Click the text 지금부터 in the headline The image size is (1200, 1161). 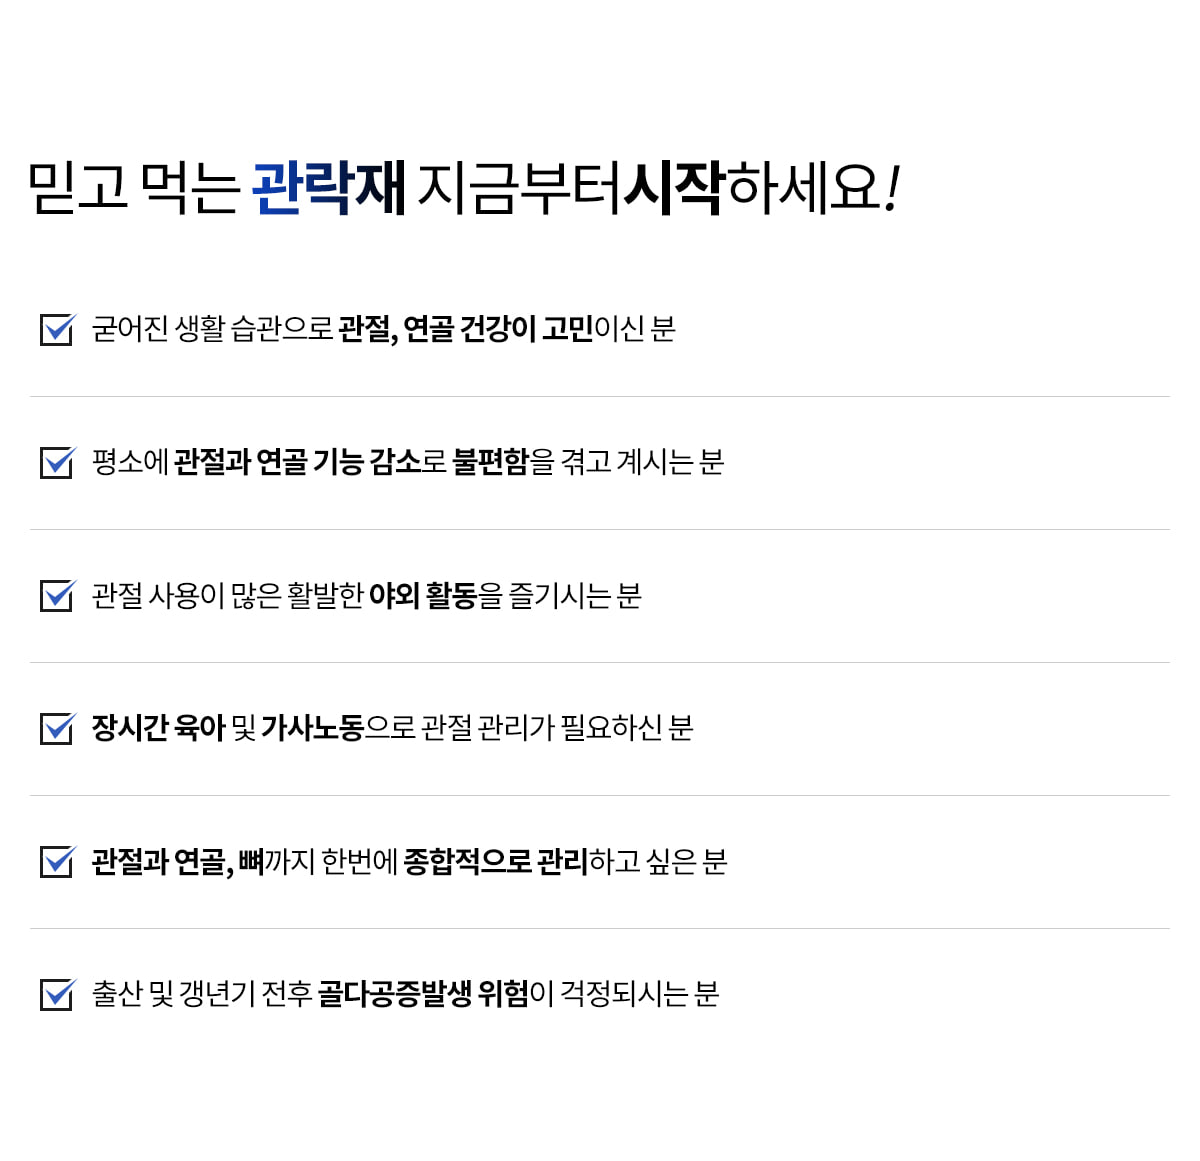point(519,187)
